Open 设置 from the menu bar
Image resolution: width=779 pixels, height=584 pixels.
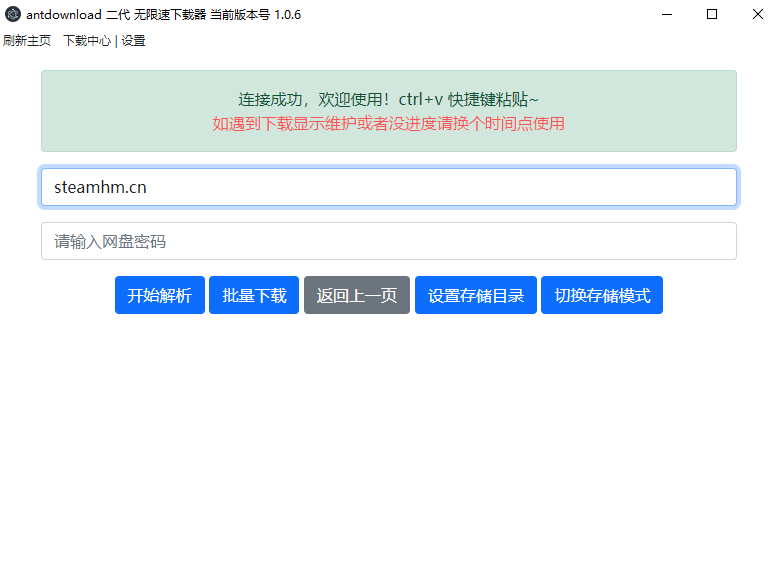click(x=134, y=41)
